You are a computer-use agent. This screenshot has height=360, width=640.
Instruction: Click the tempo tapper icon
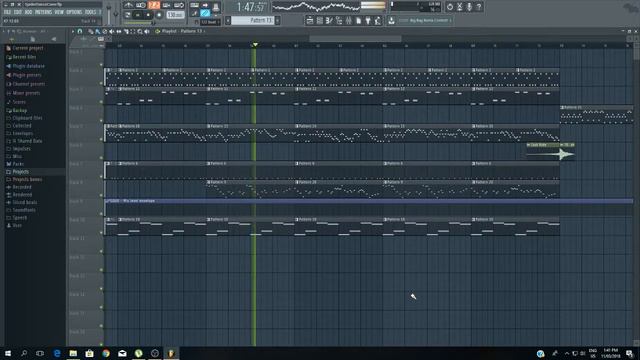click(x=378, y=20)
